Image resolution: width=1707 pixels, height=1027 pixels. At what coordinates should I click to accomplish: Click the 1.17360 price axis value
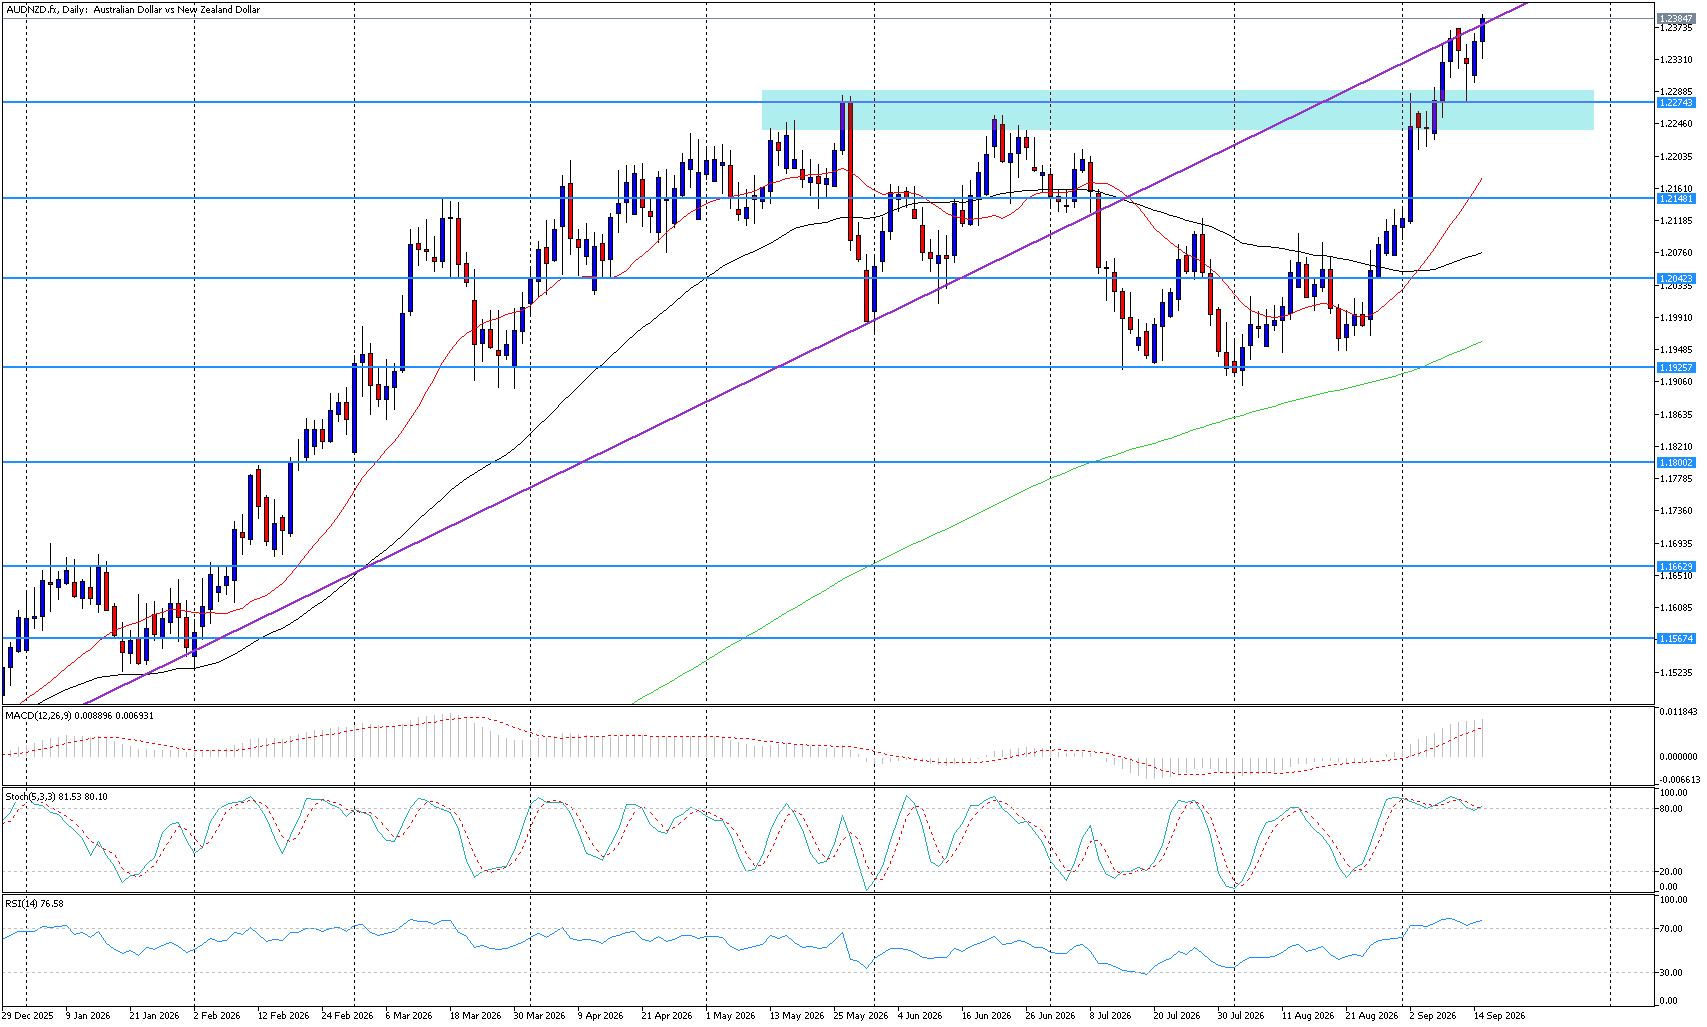(1676, 511)
